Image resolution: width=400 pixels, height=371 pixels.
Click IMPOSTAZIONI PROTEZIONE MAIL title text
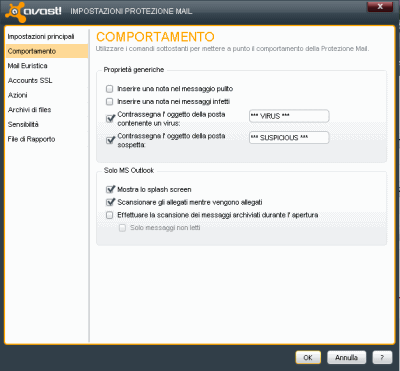[x=131, y=11]
